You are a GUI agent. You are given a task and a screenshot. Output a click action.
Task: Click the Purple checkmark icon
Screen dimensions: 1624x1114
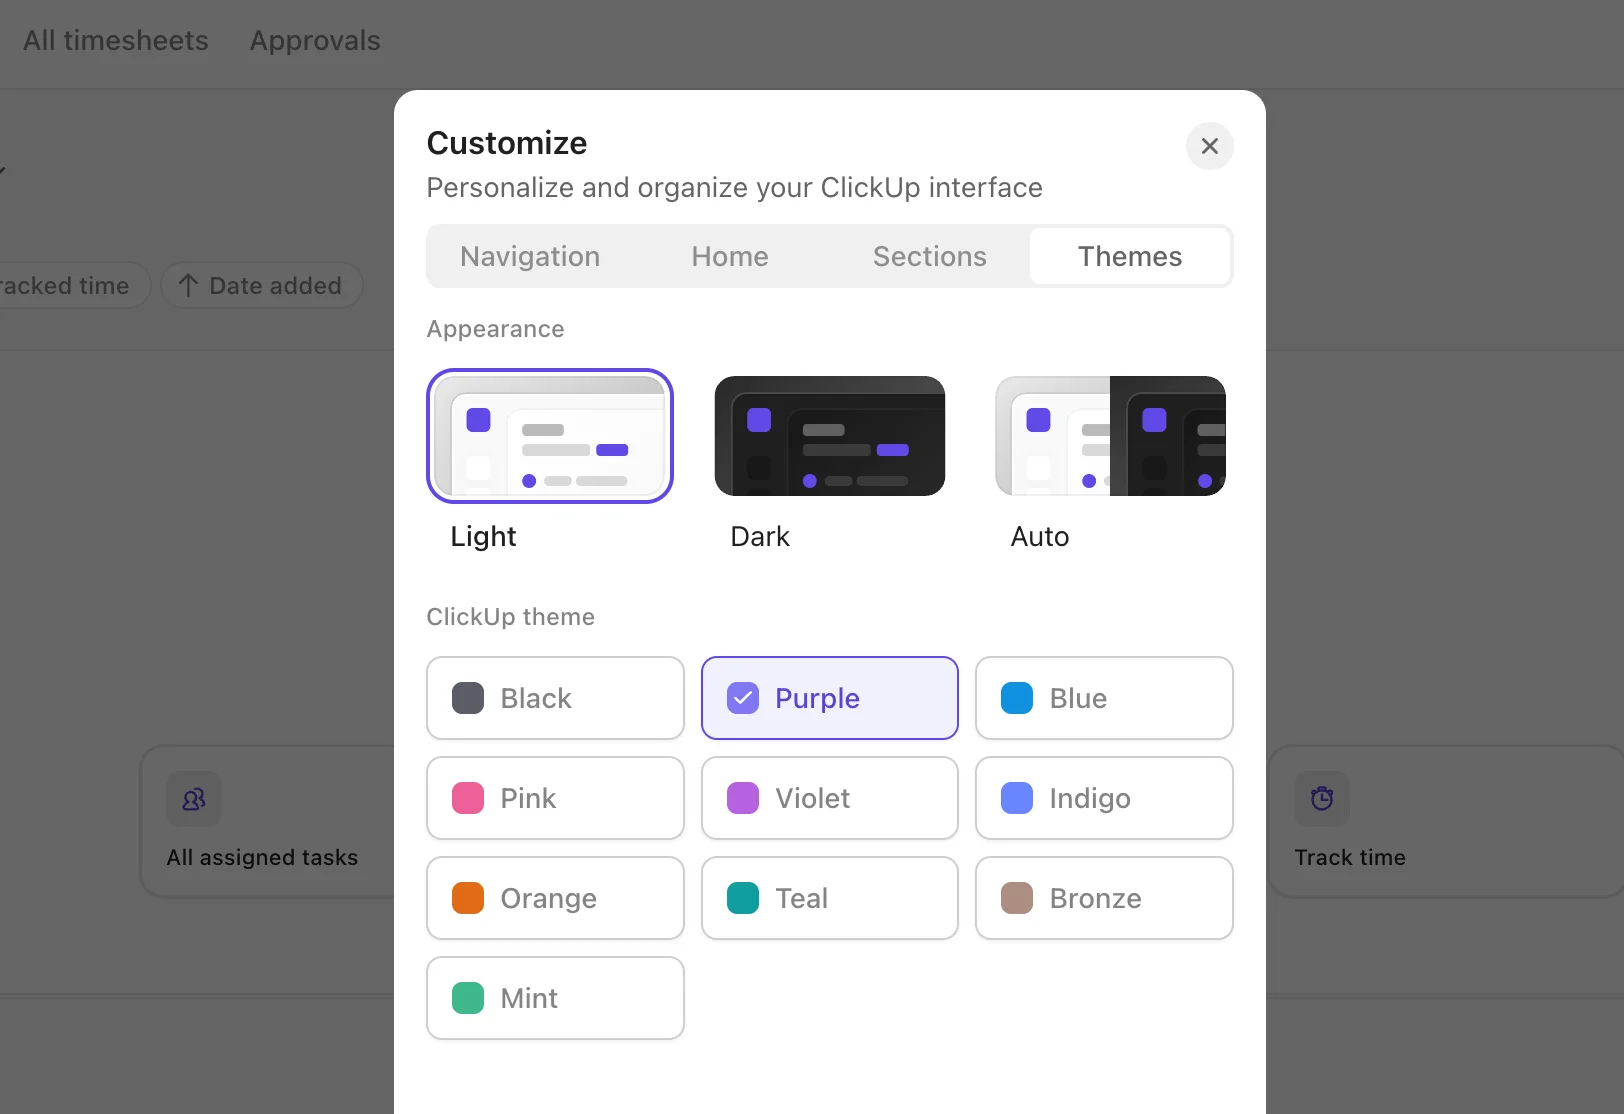point(743,698)
